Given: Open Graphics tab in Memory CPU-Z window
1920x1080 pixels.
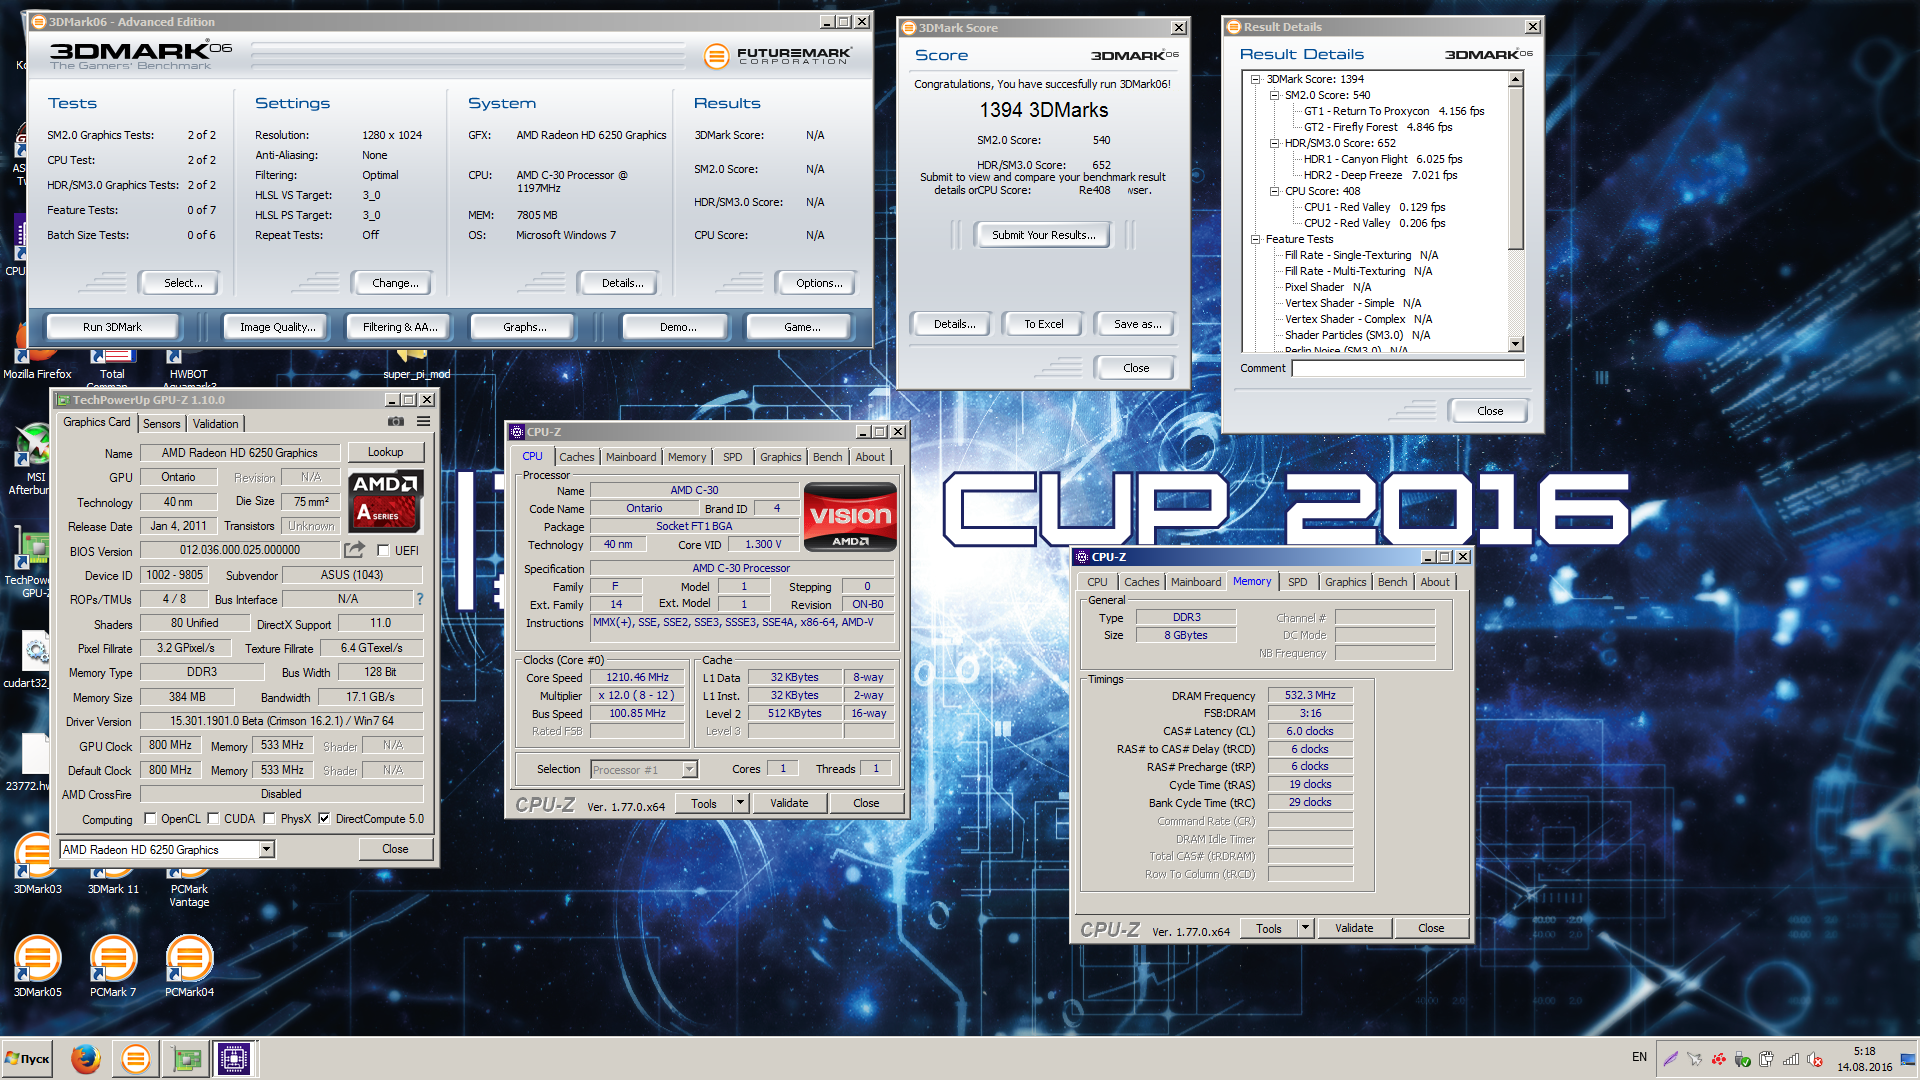Looking at the screenshot, I should tap(1345, 582).
